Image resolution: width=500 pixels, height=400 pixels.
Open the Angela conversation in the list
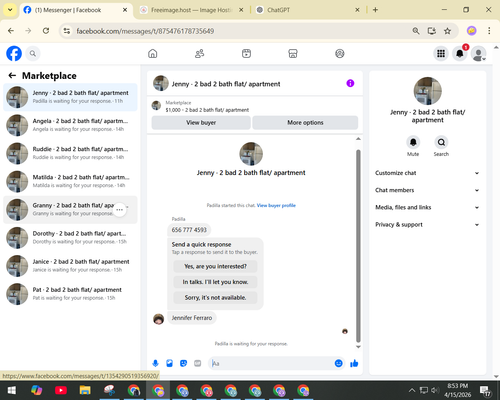click(70, 125)
